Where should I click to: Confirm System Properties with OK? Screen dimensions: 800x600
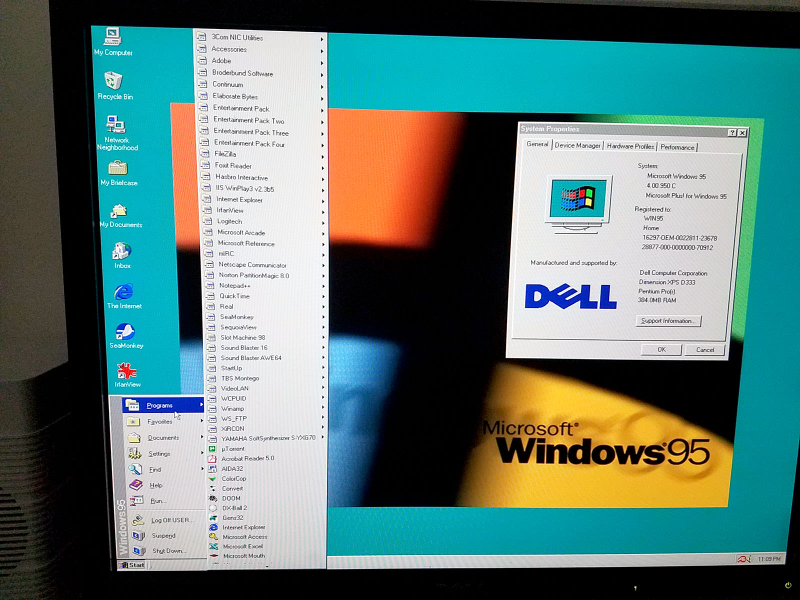pos(661,349)
